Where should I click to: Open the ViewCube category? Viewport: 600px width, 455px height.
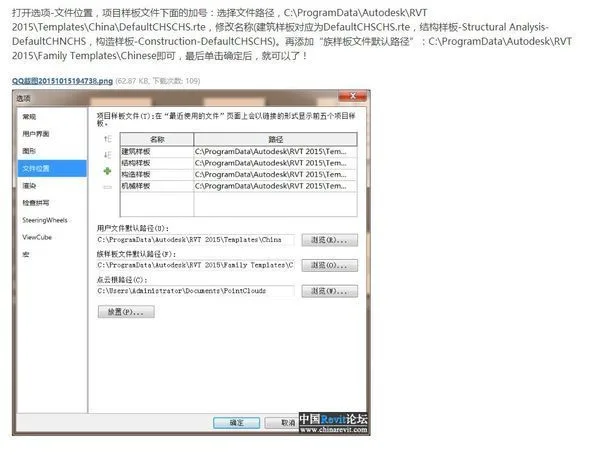(37, 237)
